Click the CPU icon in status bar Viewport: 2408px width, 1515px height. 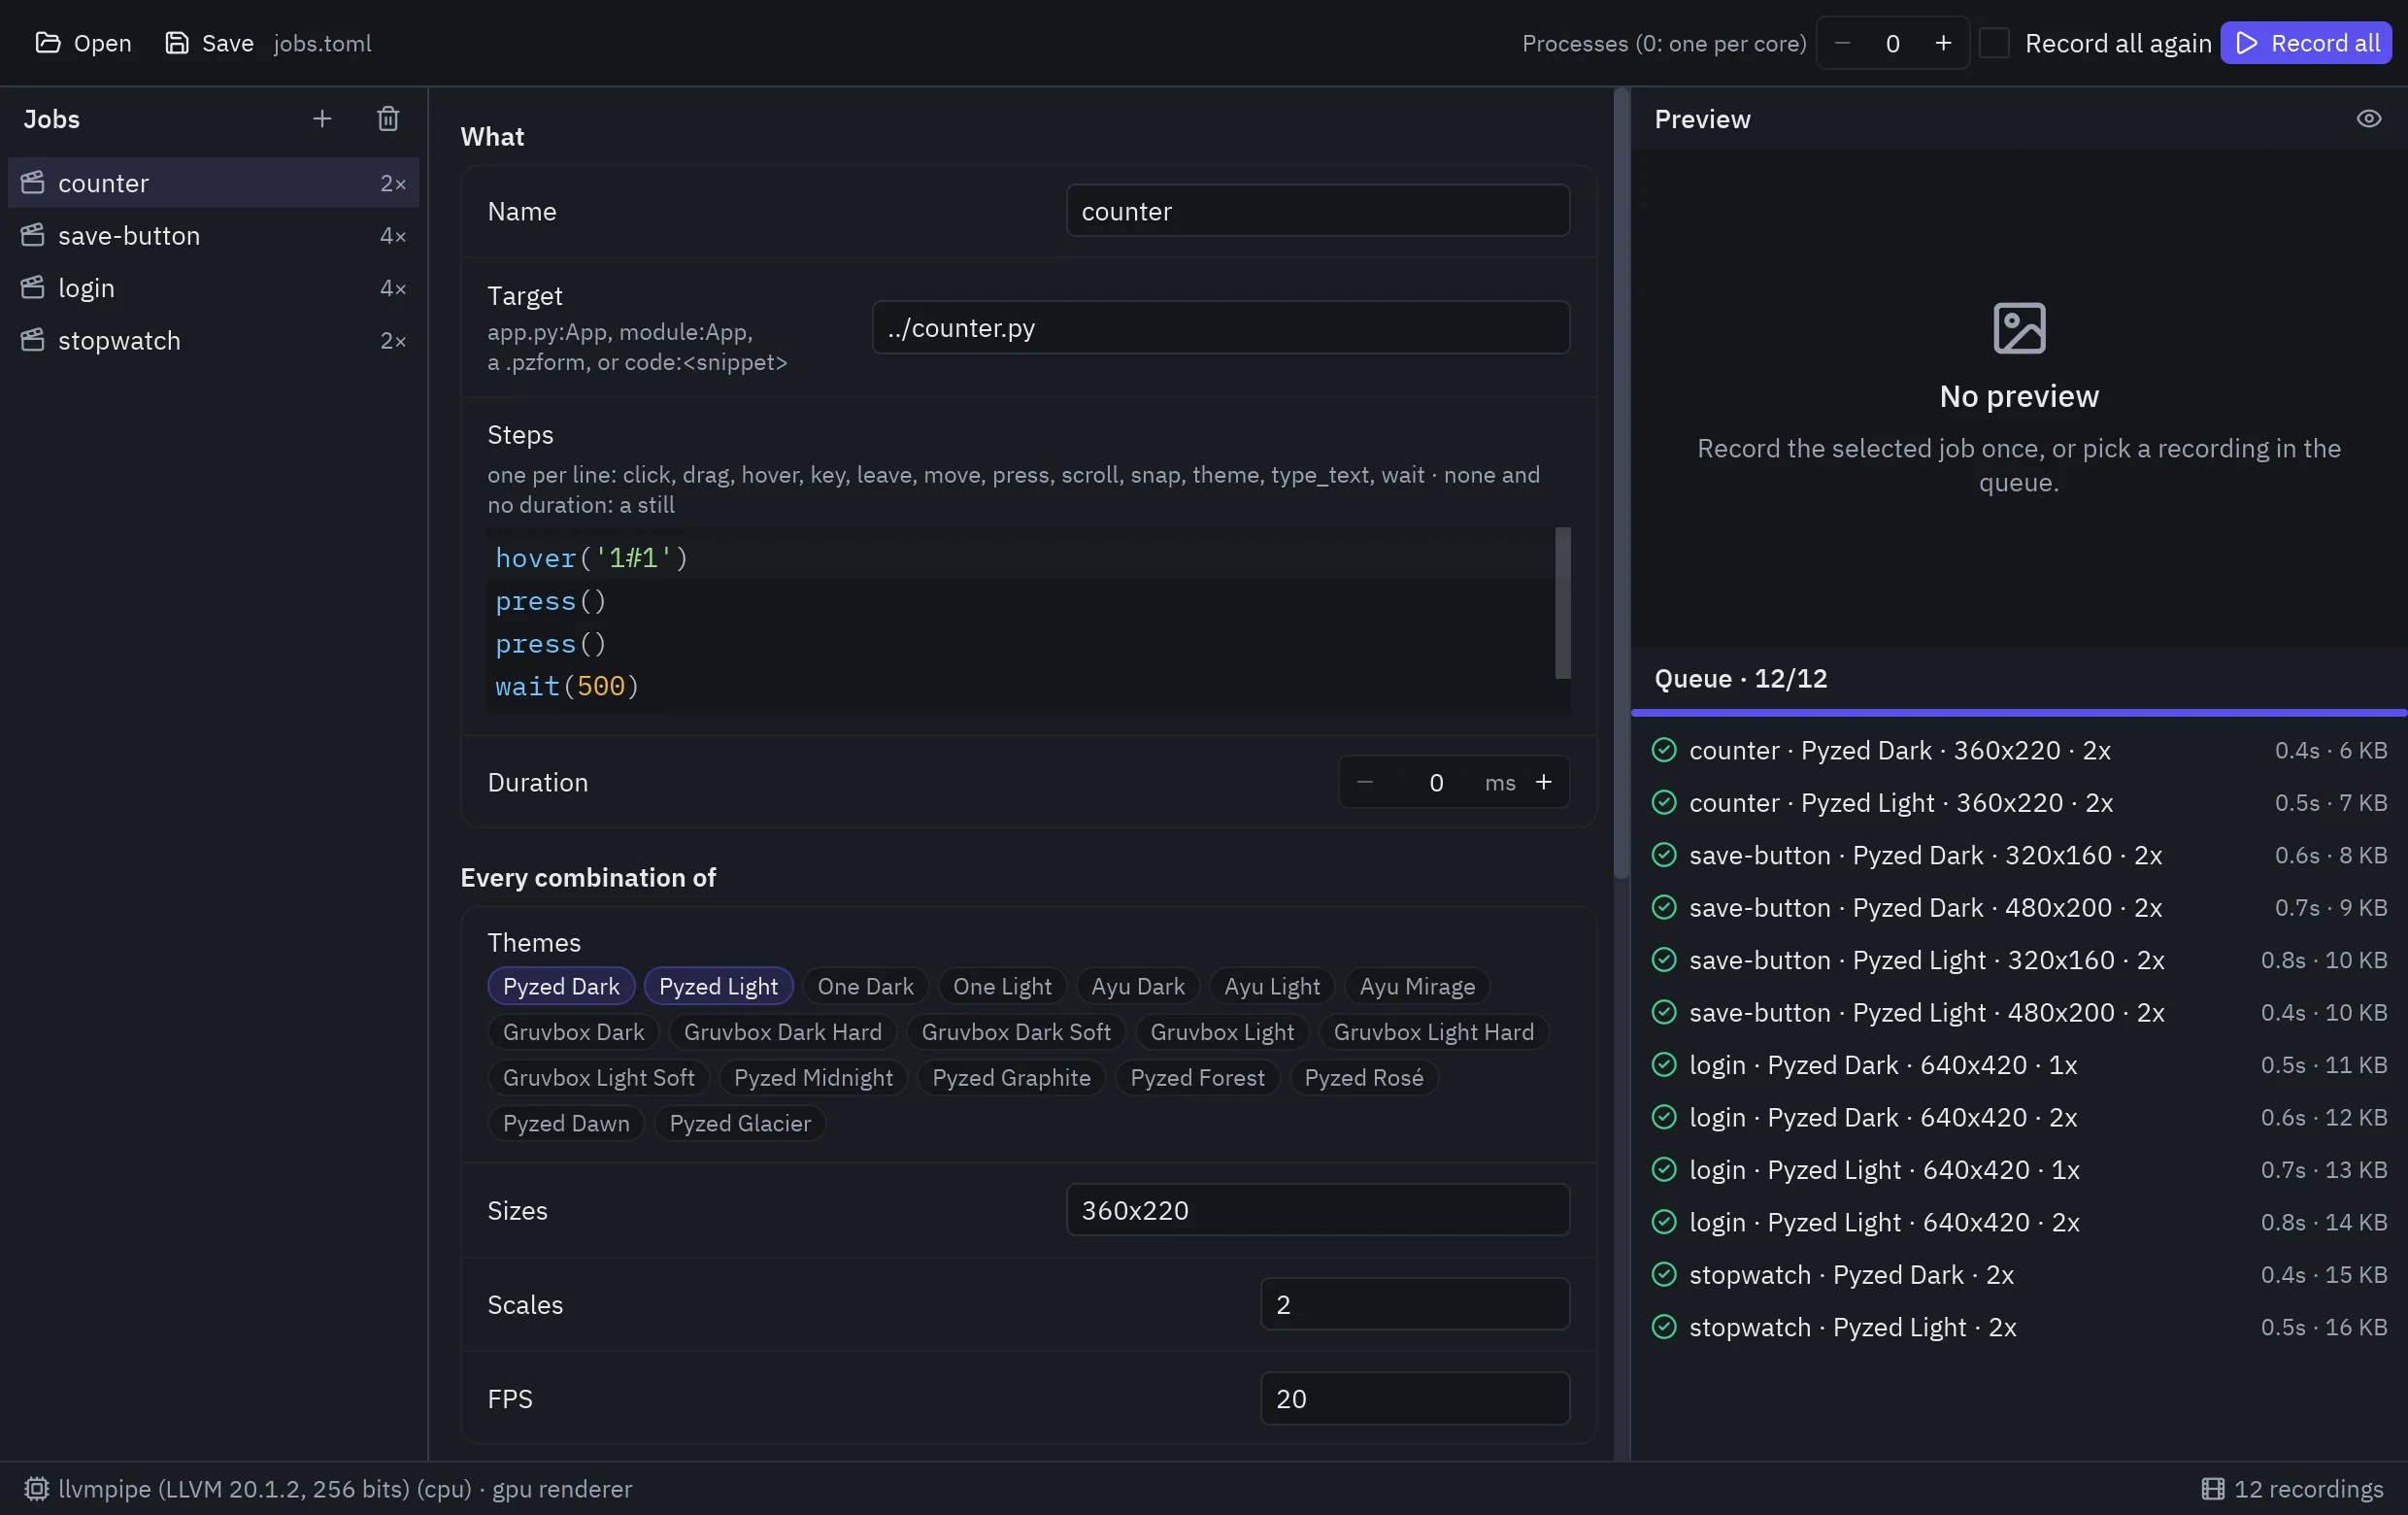tap(36, 1488)
